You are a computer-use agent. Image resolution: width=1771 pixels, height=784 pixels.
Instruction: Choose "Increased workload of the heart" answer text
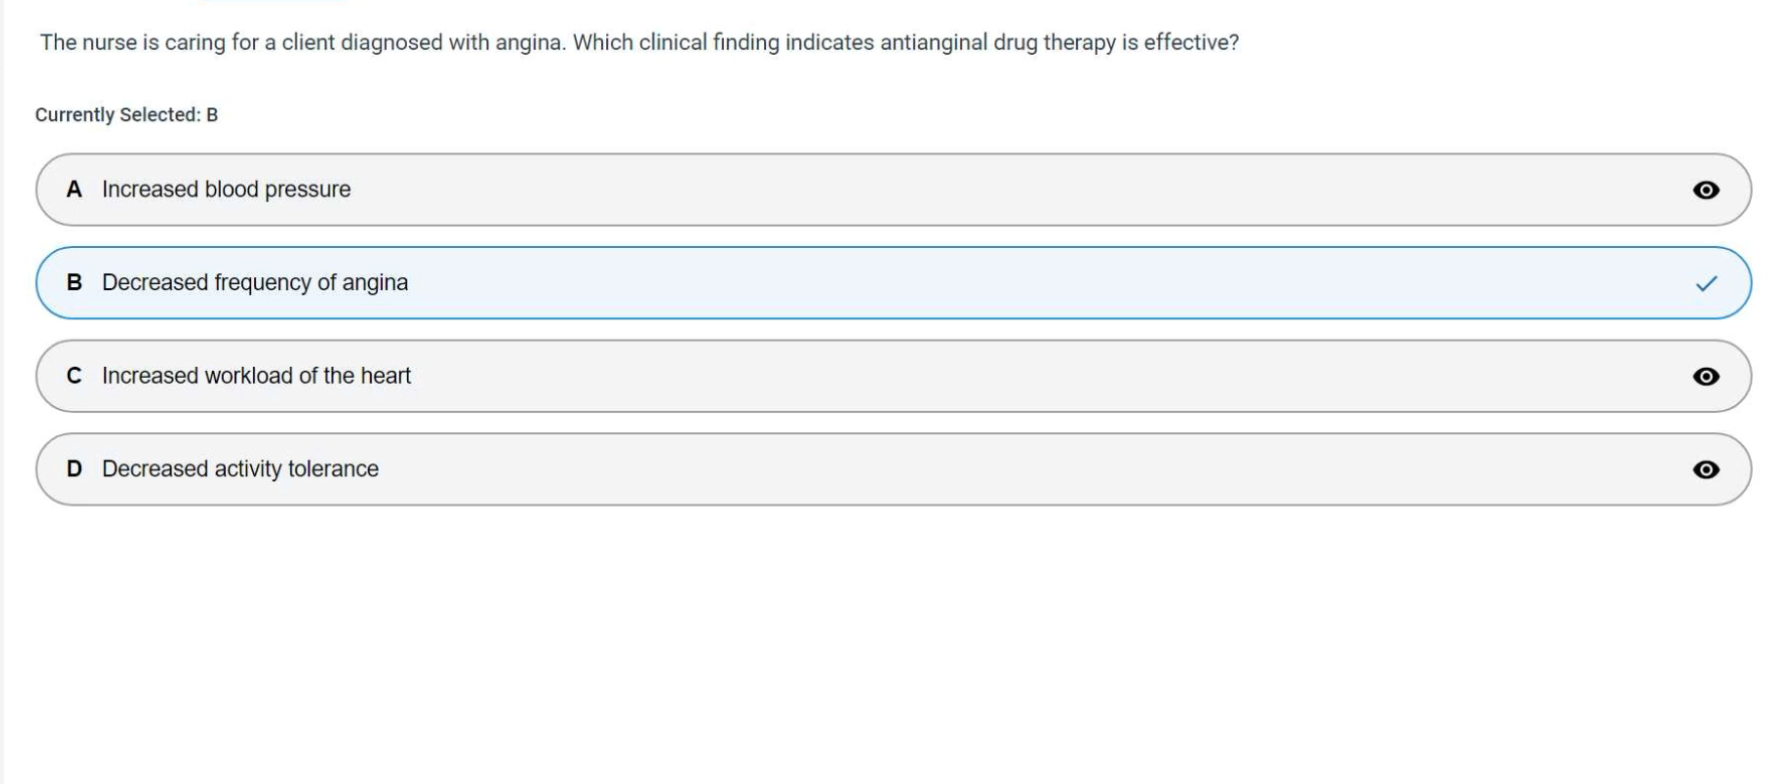click(x=256, y=375)
